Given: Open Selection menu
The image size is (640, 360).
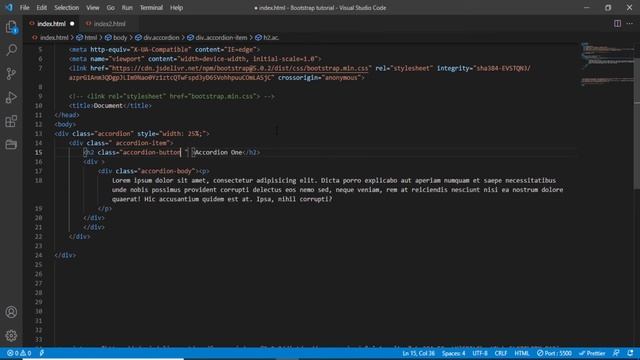Looking at the screenshot, I should (67, 8).
